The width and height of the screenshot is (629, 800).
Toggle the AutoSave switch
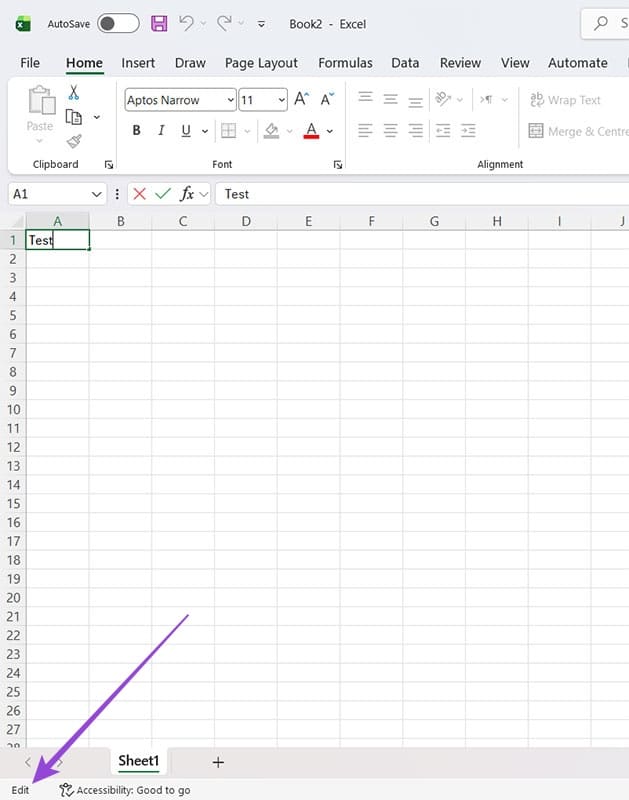[x=118, y=23]
